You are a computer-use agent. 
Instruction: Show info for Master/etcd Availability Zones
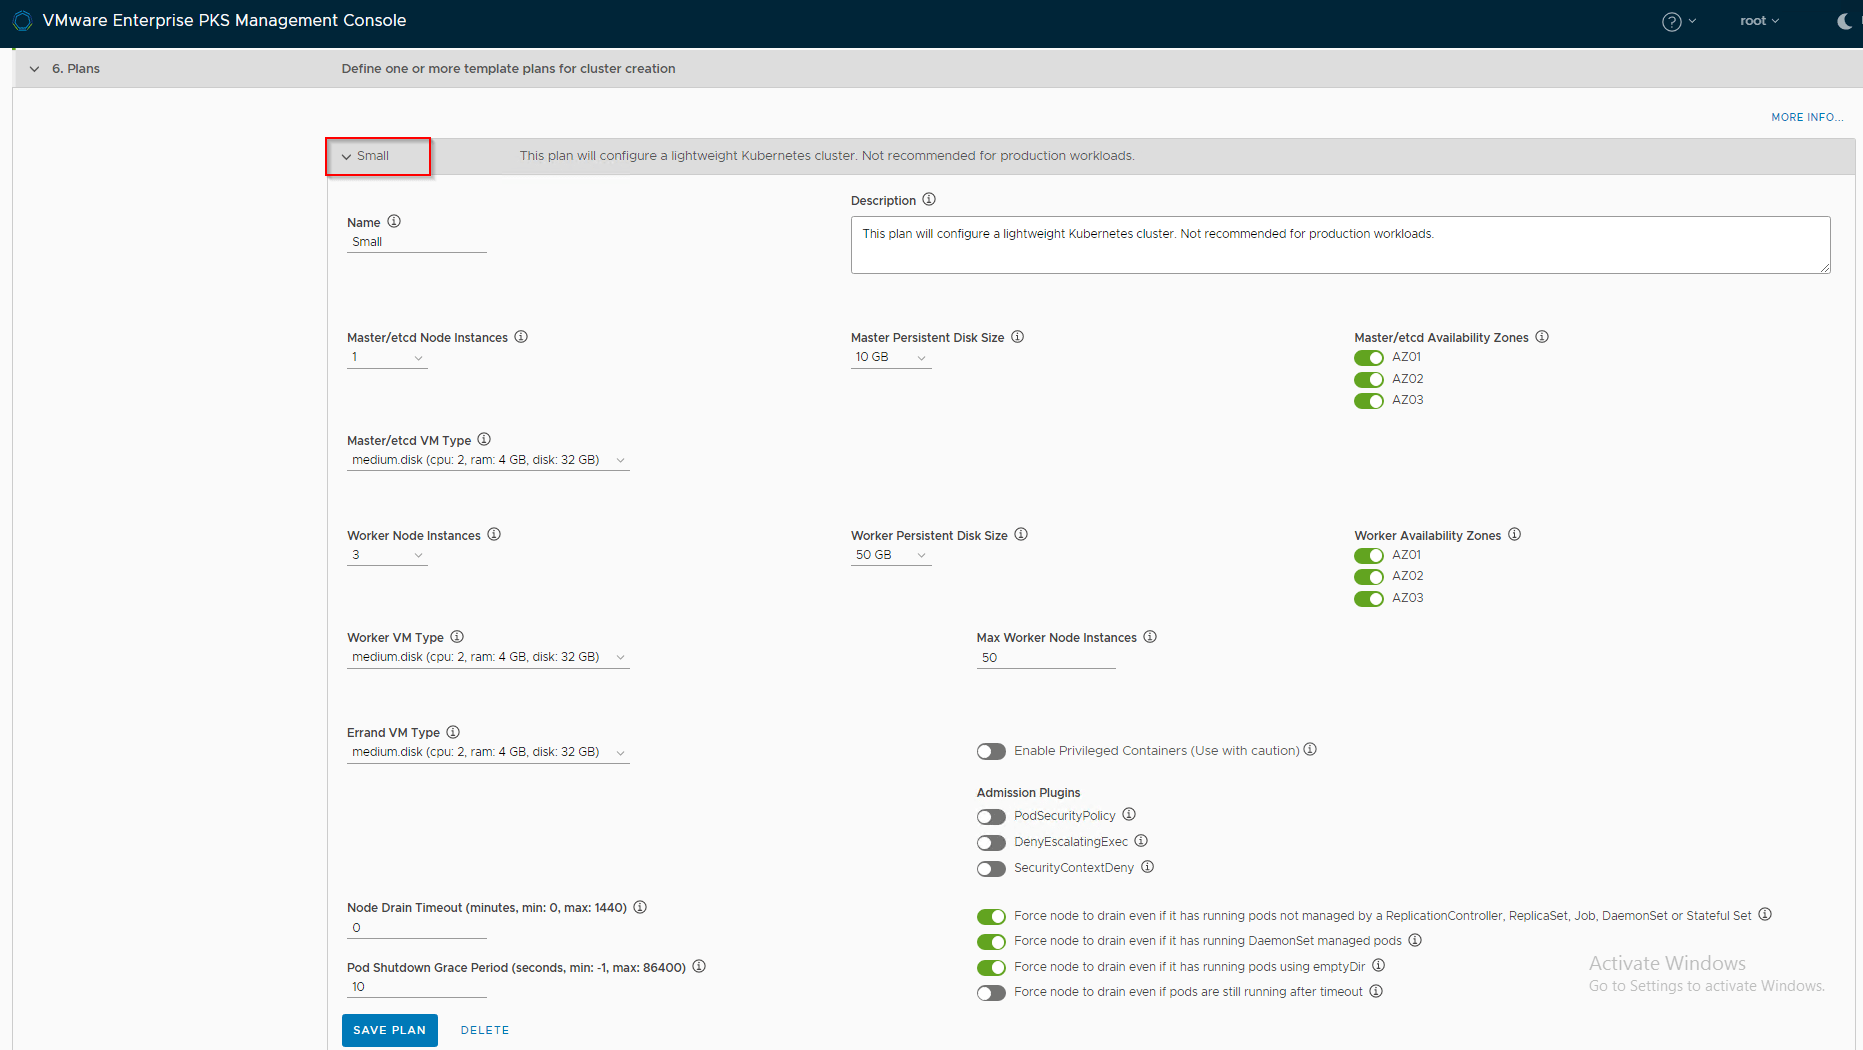pyautogui.click(x=1542, y=336)
